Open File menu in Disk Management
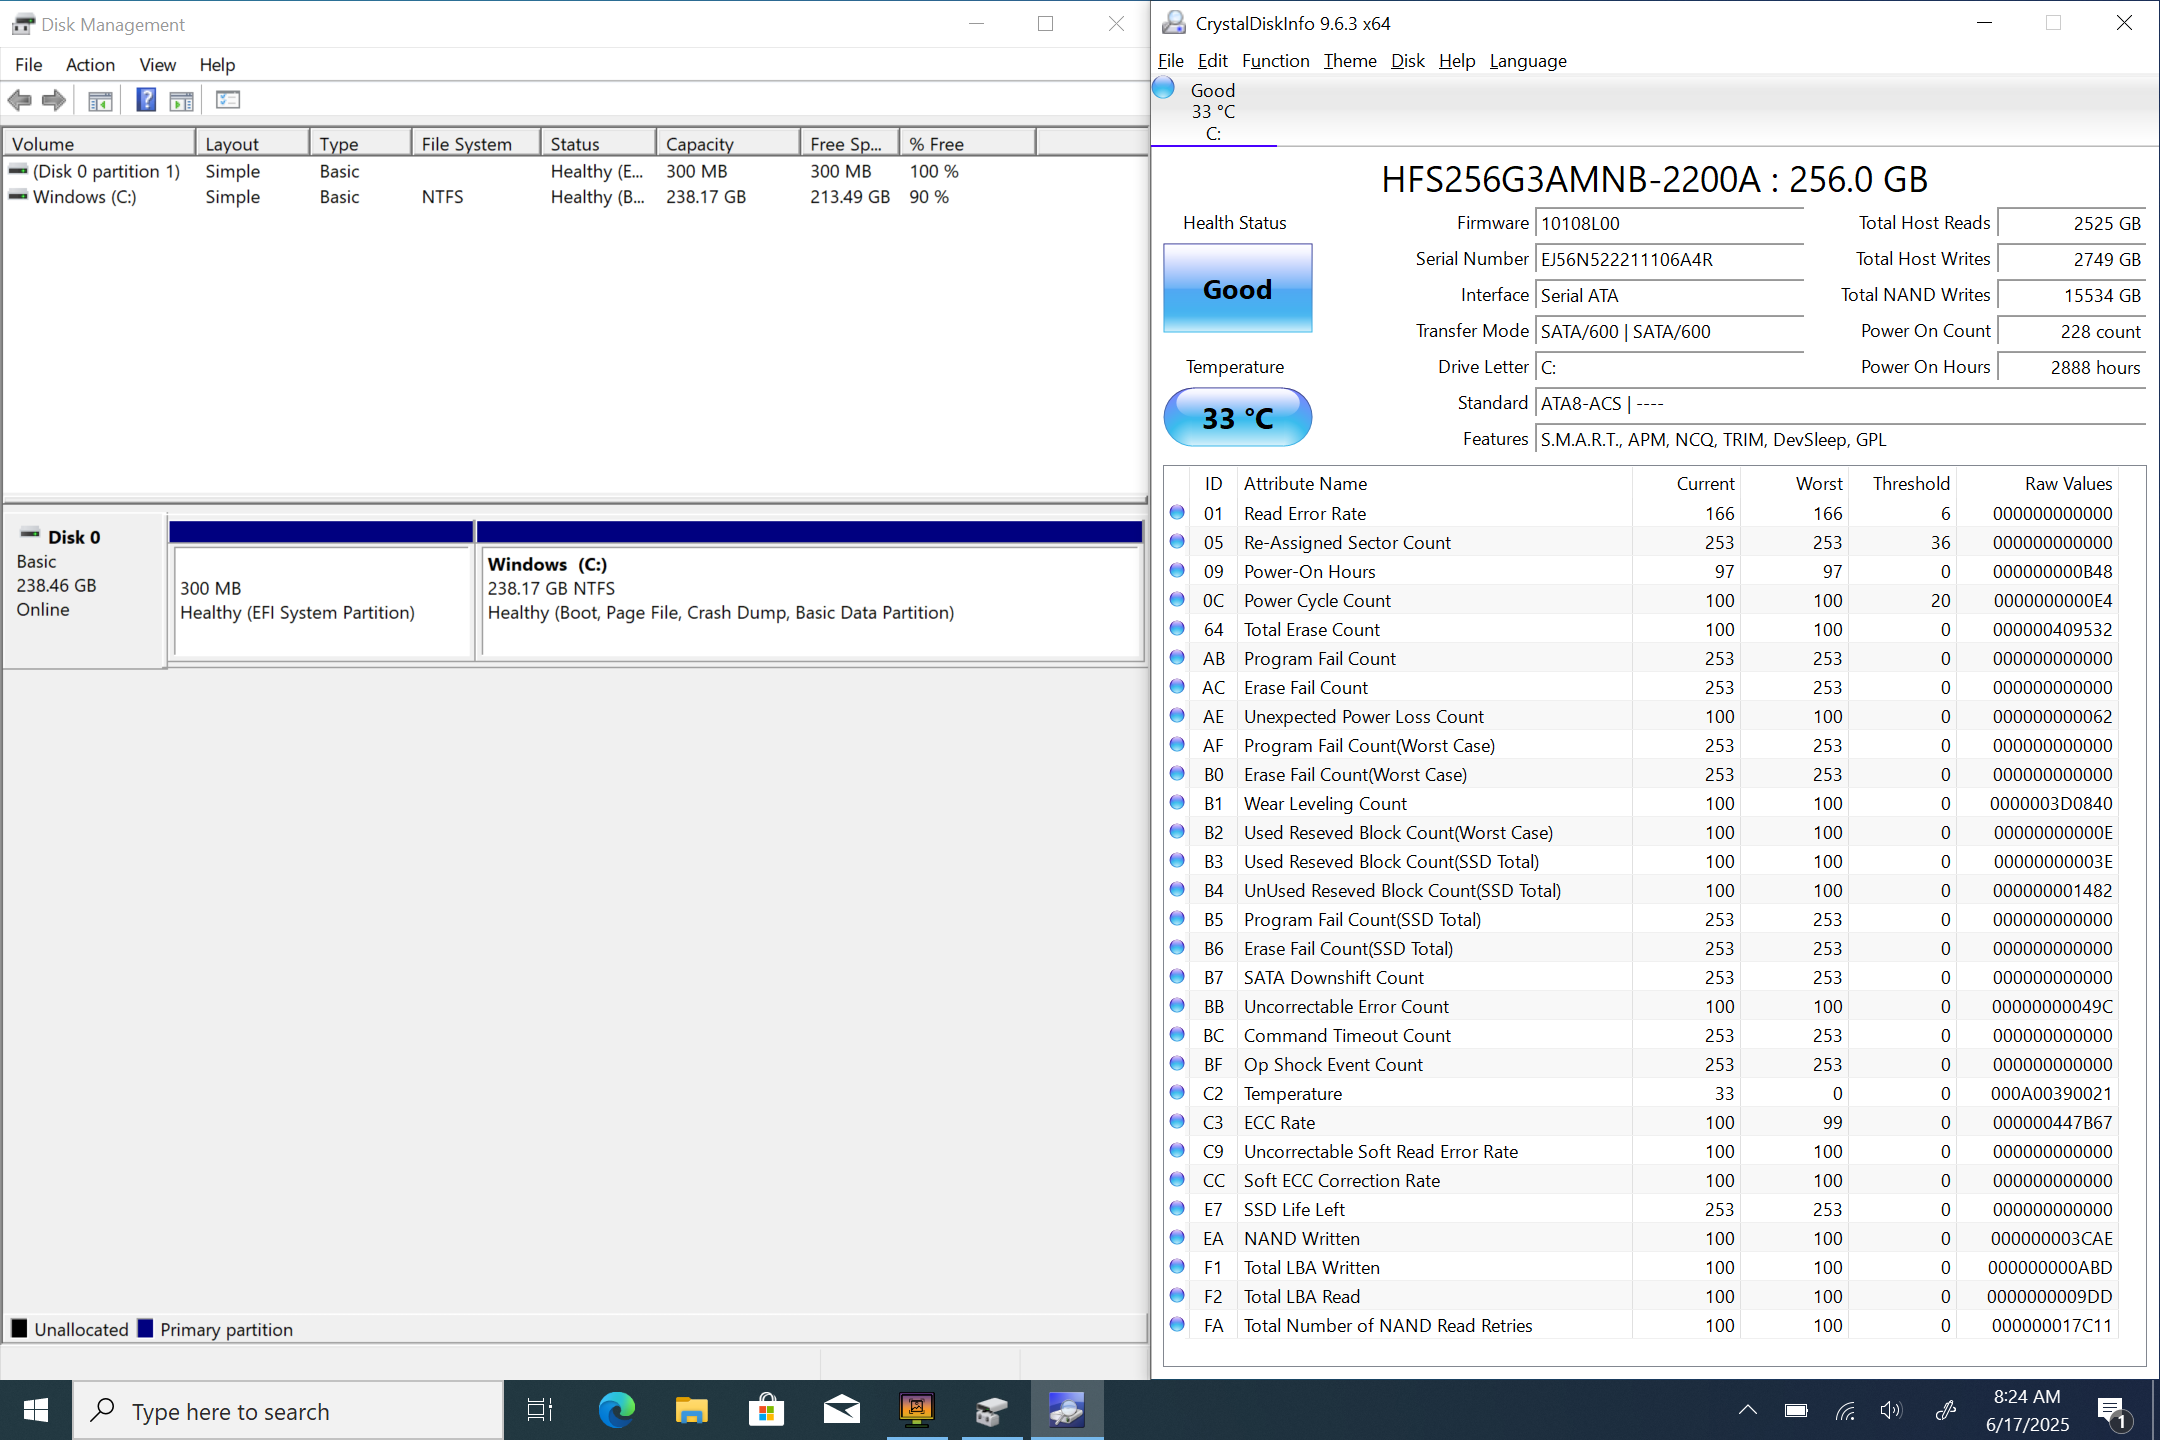The width and height of the screenshot is (2160, 1440). pyautogui.click(x=28, y=65)
